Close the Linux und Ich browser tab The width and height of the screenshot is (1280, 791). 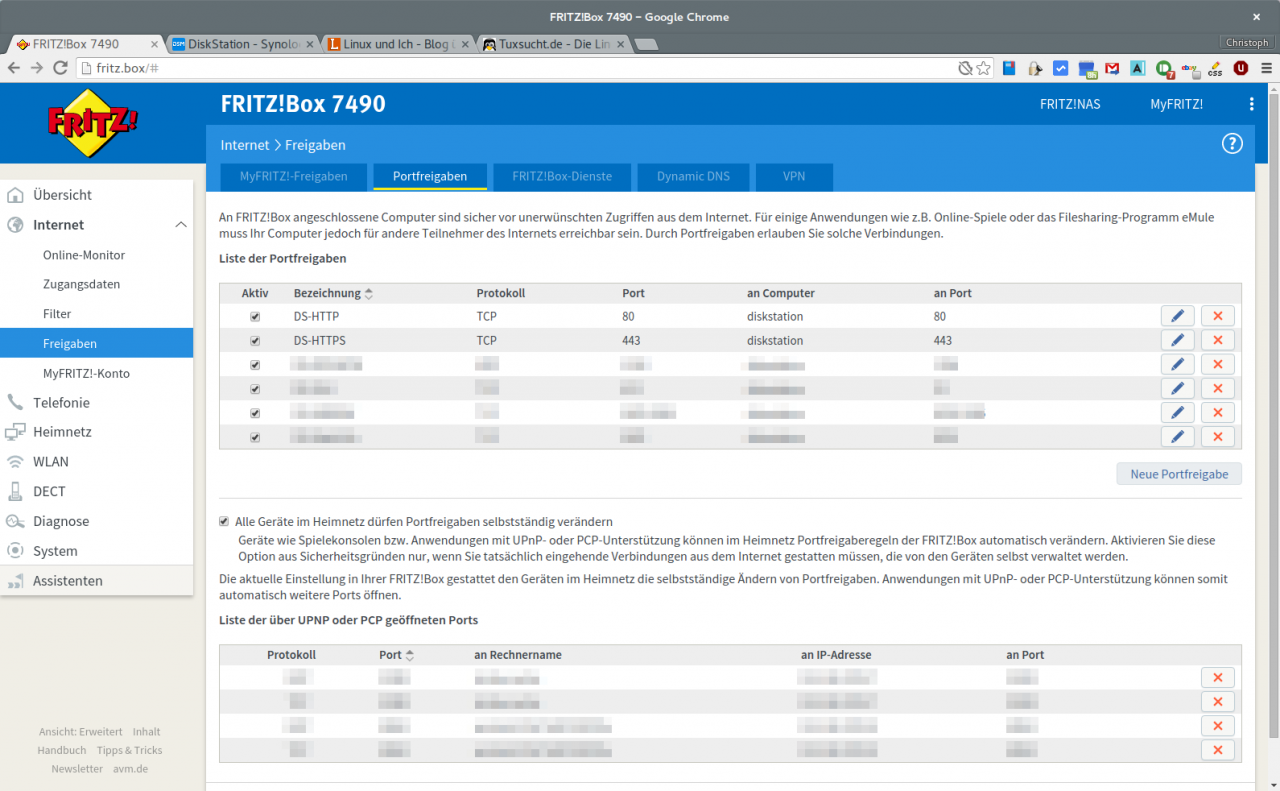(464, 45)
